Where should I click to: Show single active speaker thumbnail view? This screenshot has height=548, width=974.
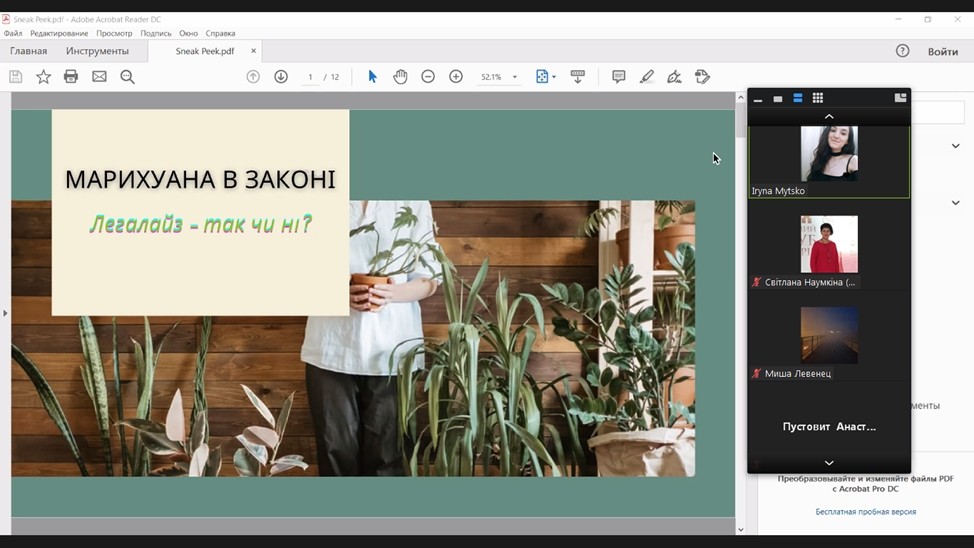click(778, 99)
